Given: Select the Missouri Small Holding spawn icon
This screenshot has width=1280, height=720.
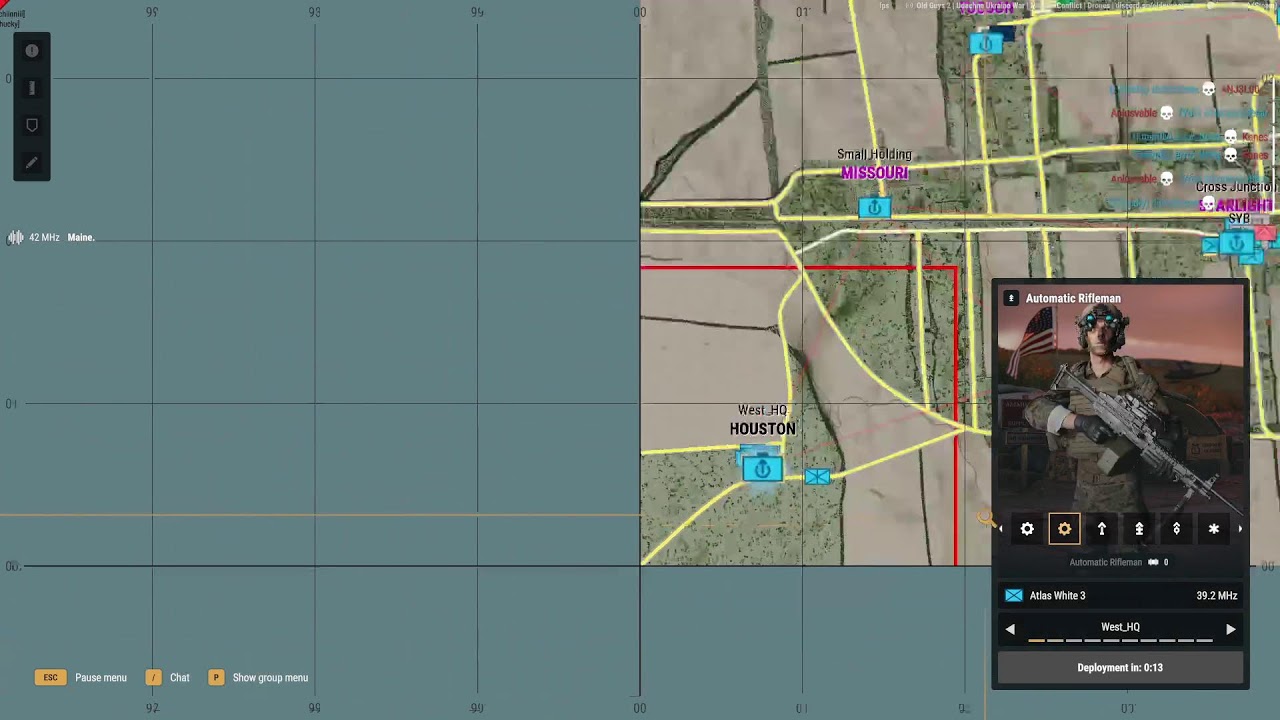Looking at the screenshot, I should tap(874, 208).
